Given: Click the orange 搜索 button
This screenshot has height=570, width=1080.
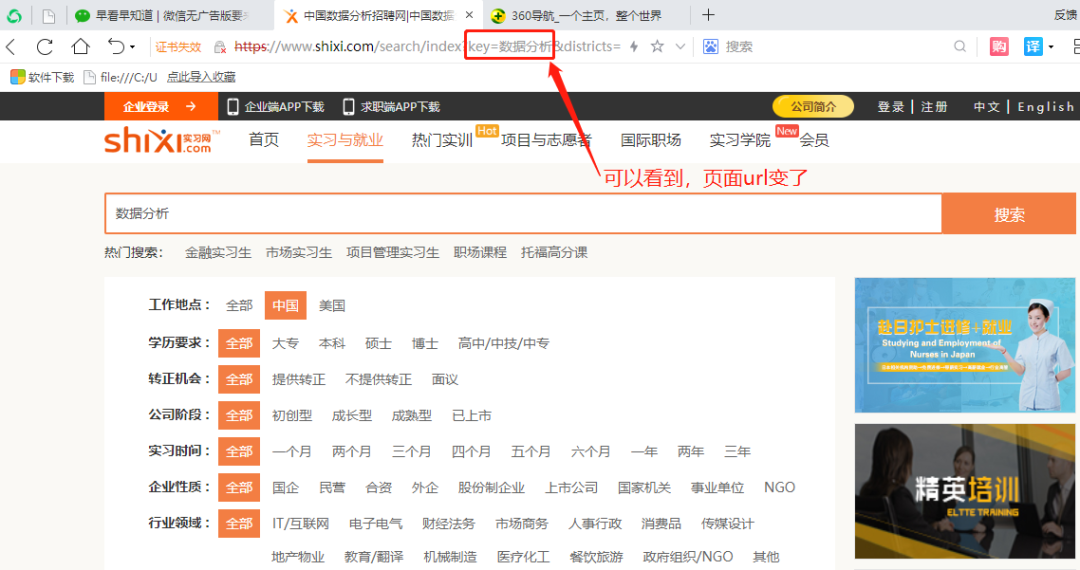Looking at the screenshot, I should (1009, 214).
